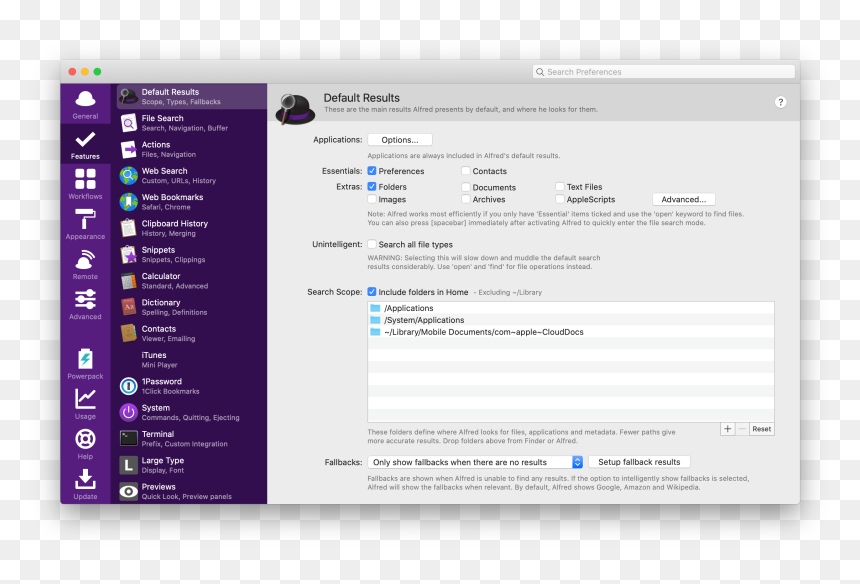Open the General section hat icon
The height and width of the screenshot is (584, 860).
(85, 99)
